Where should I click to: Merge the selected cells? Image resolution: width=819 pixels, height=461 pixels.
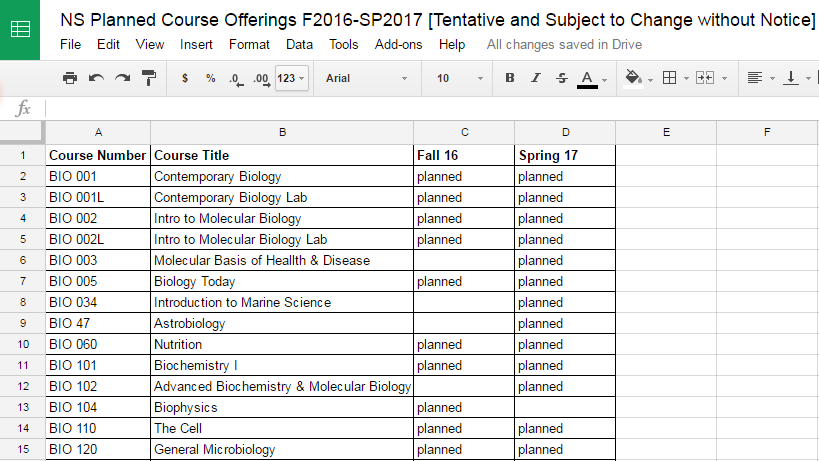(x=705, y=78)
